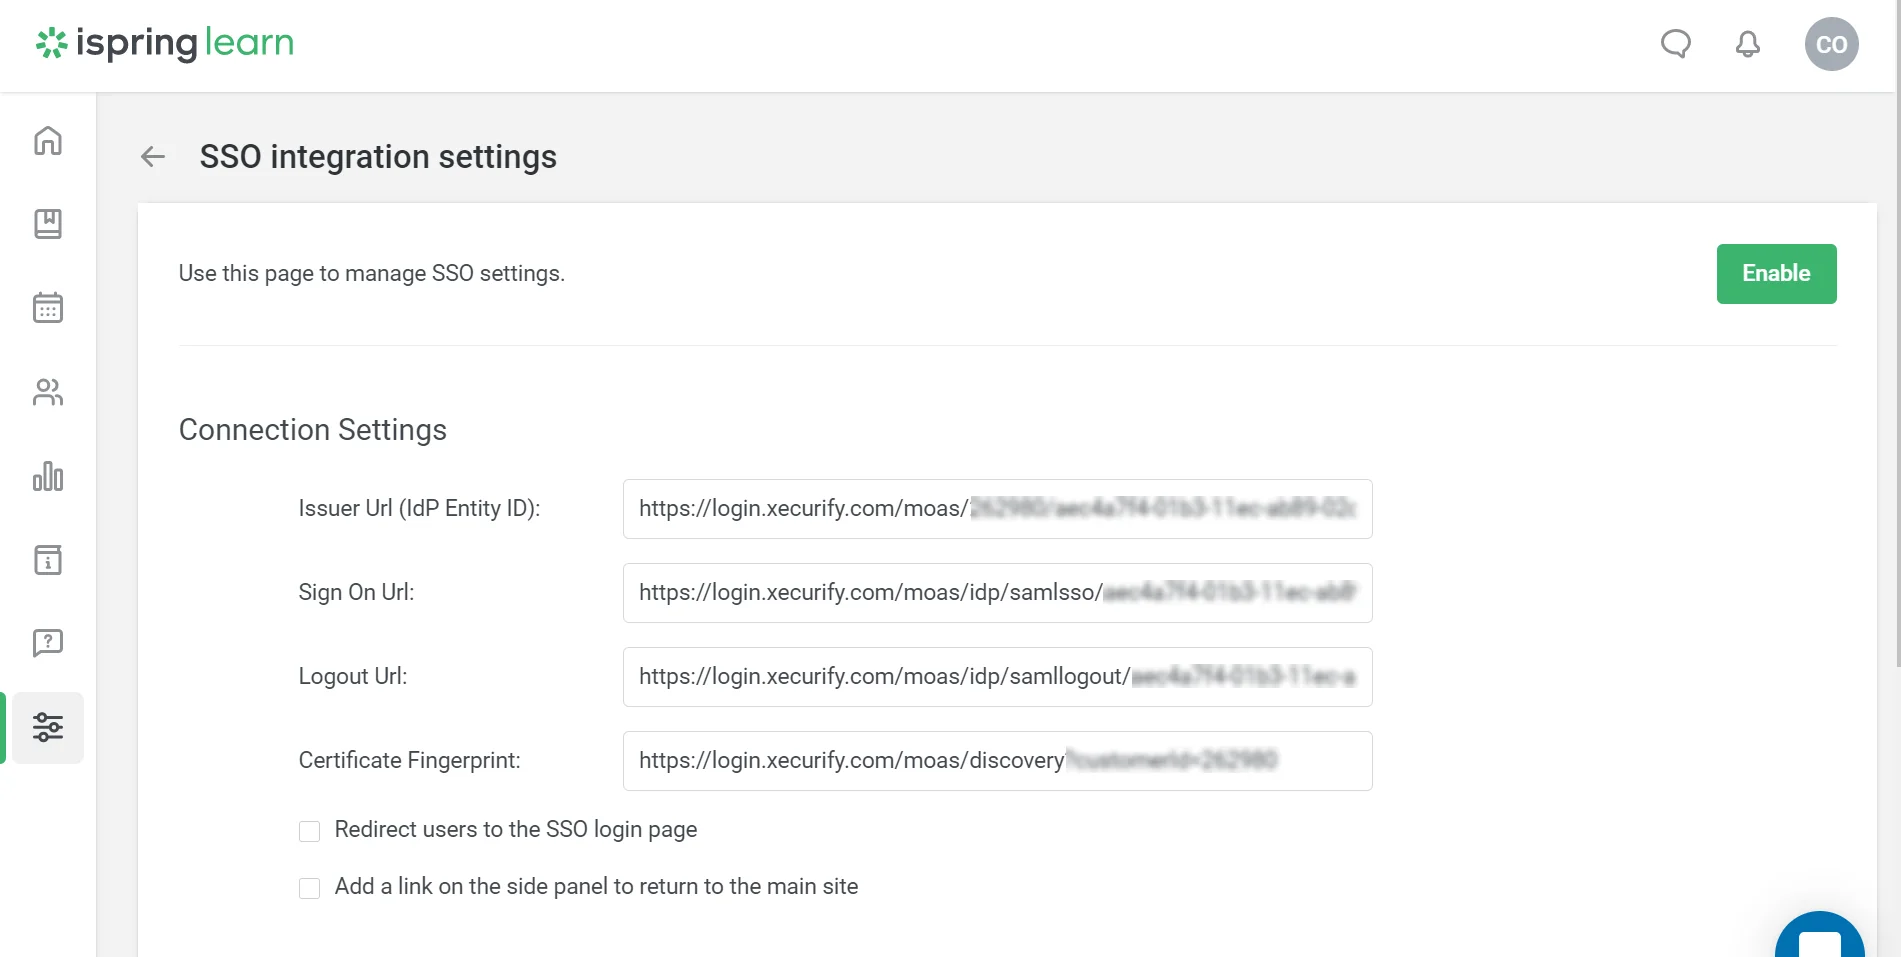Screen dimensions: 1901x957
Task: Check Add a link on the side panel
Action: (310, 888)
